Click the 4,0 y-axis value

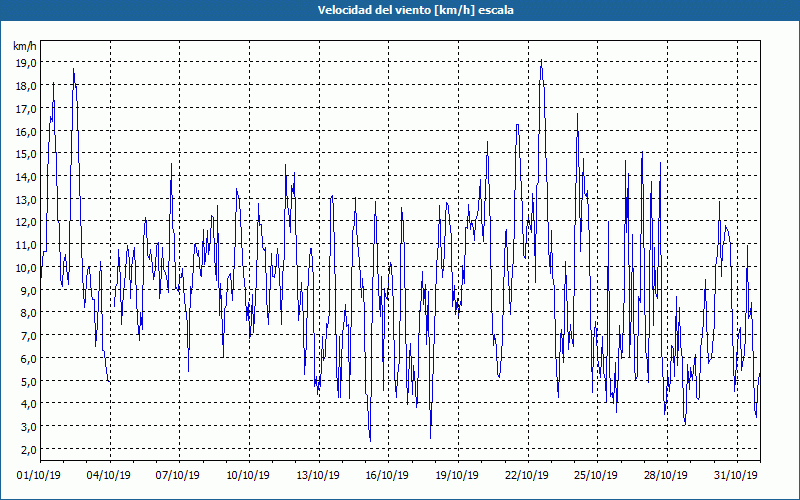point(29,404)
